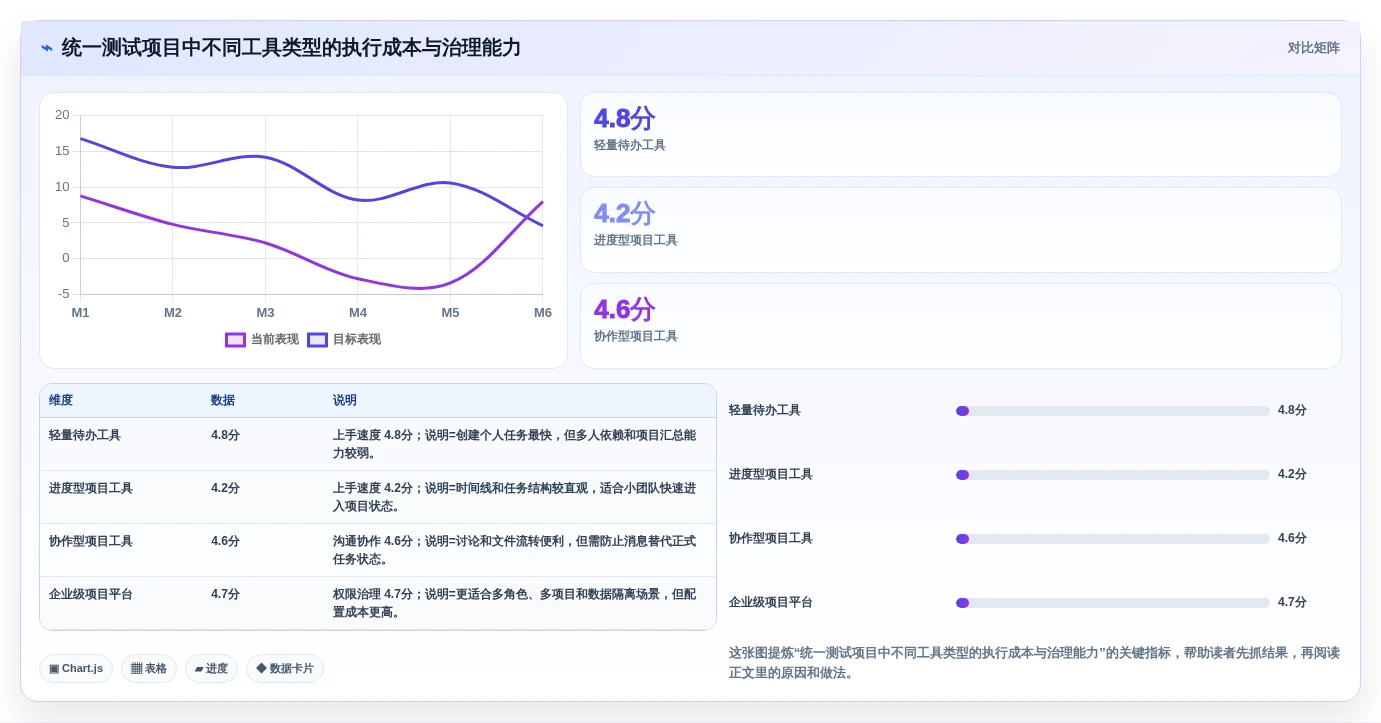Click the 轻量待办工具 progress bar
The image size is (1381, 723).
pyautogui.click(x=1113, y=411)
